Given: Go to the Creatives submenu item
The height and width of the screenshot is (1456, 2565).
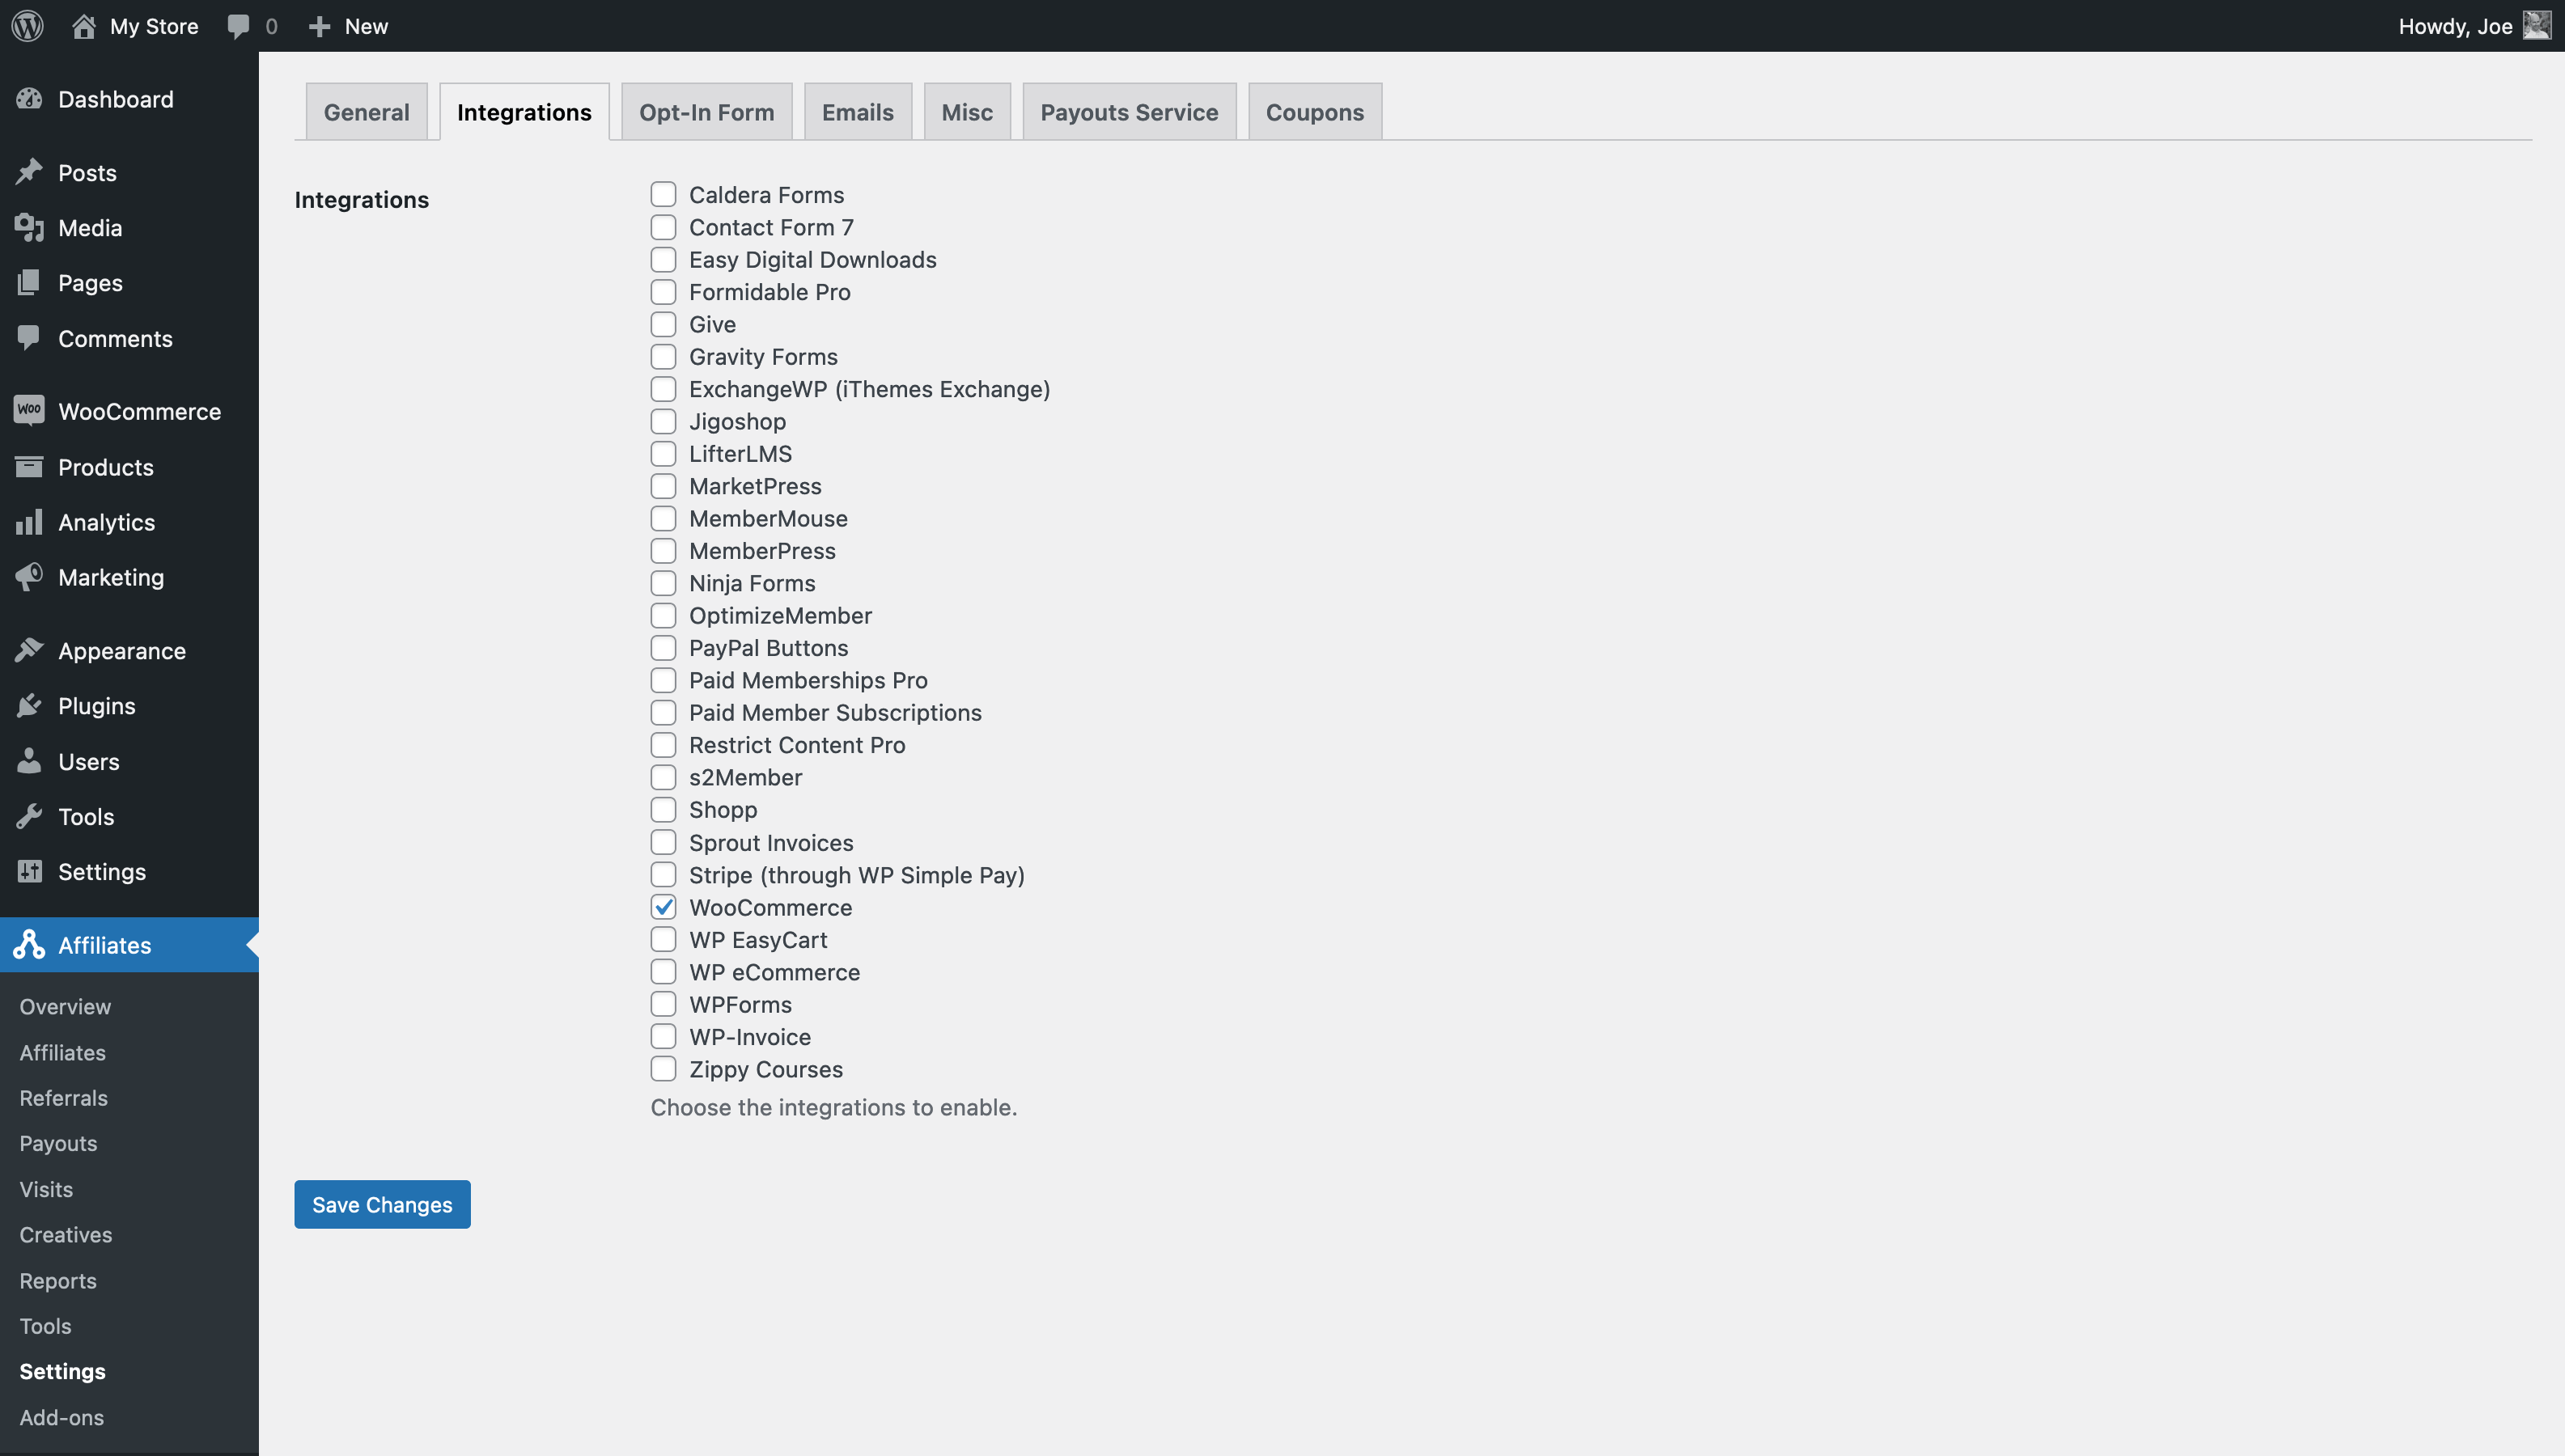Looking at the screenshot, I should click(x=66, y=1235).
